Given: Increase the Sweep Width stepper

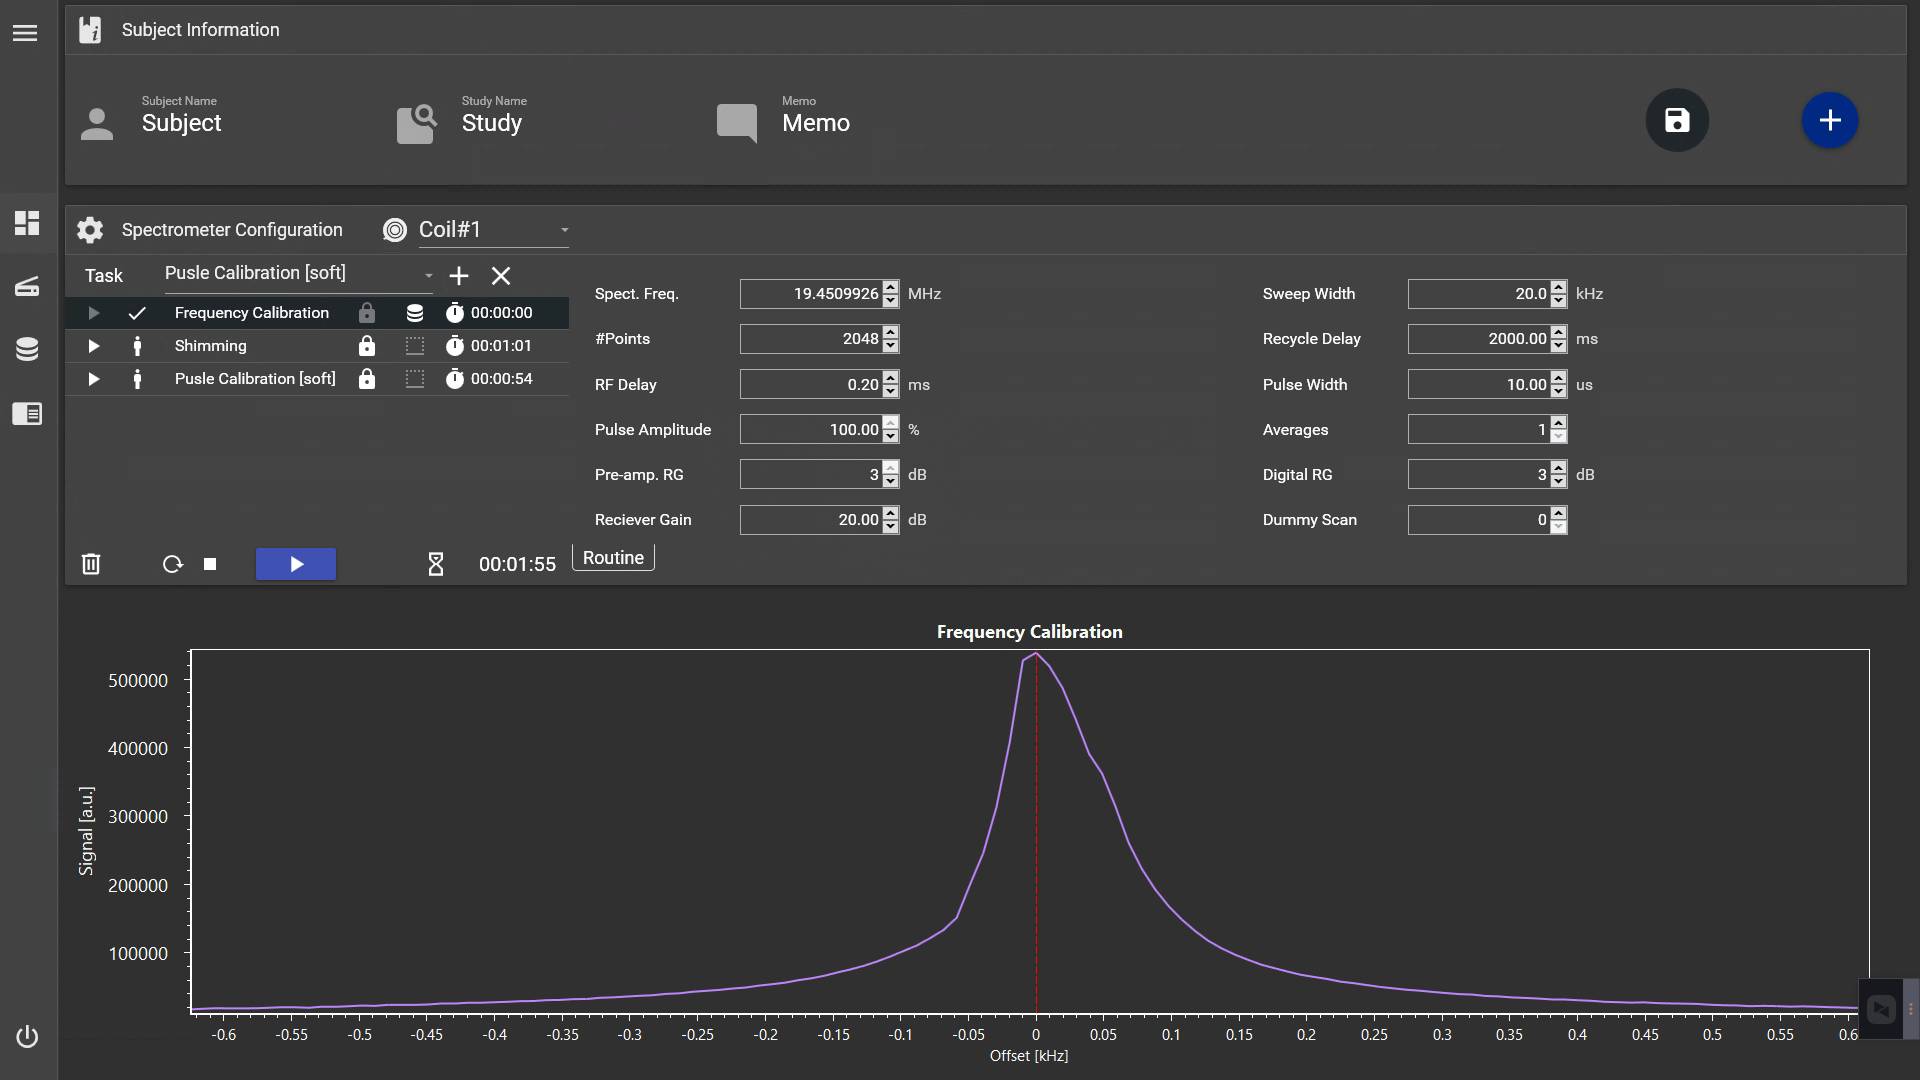Looking at the screenshot, I should (x=1558, y=288).
